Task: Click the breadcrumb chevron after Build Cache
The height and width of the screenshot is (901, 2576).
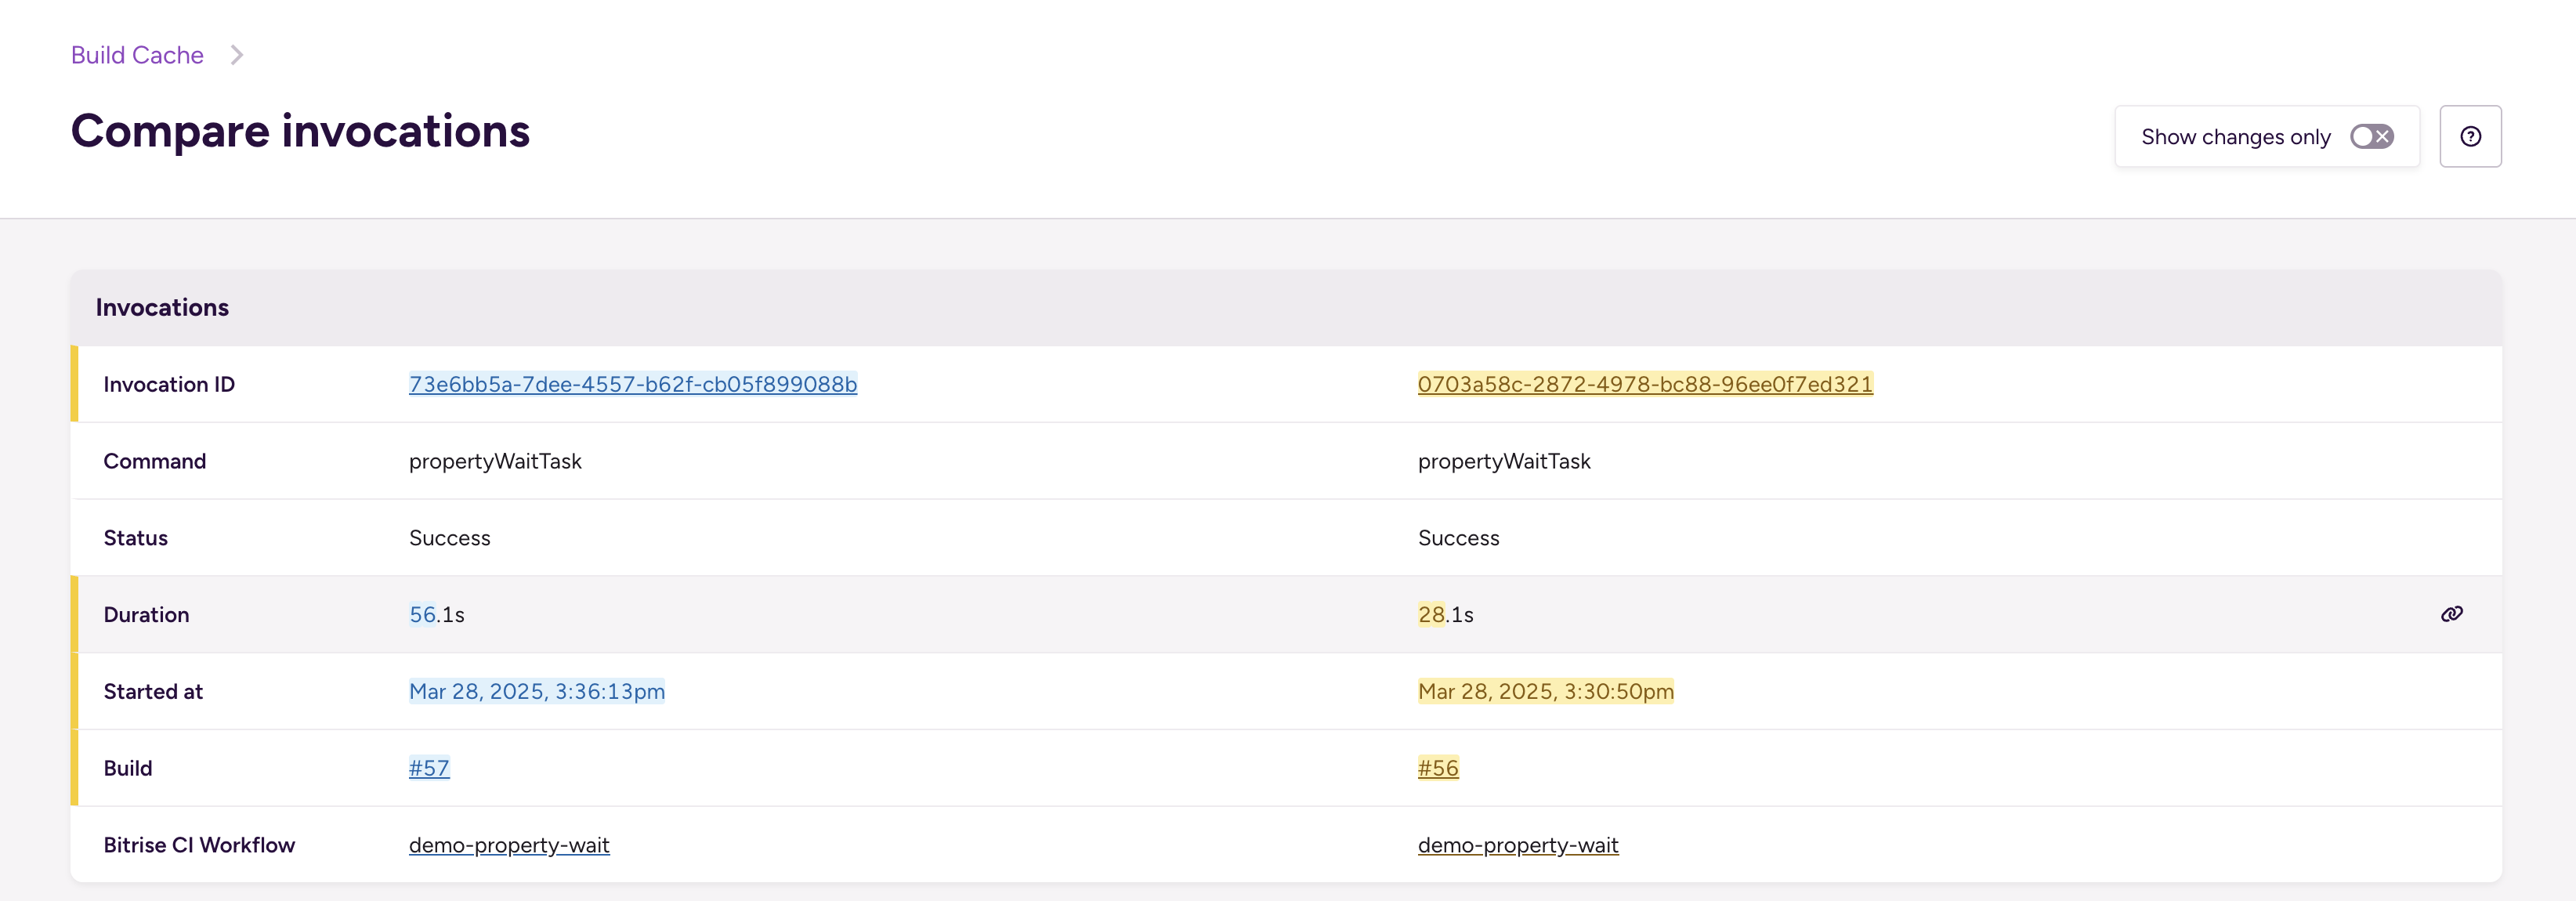Action: [236, 55]
